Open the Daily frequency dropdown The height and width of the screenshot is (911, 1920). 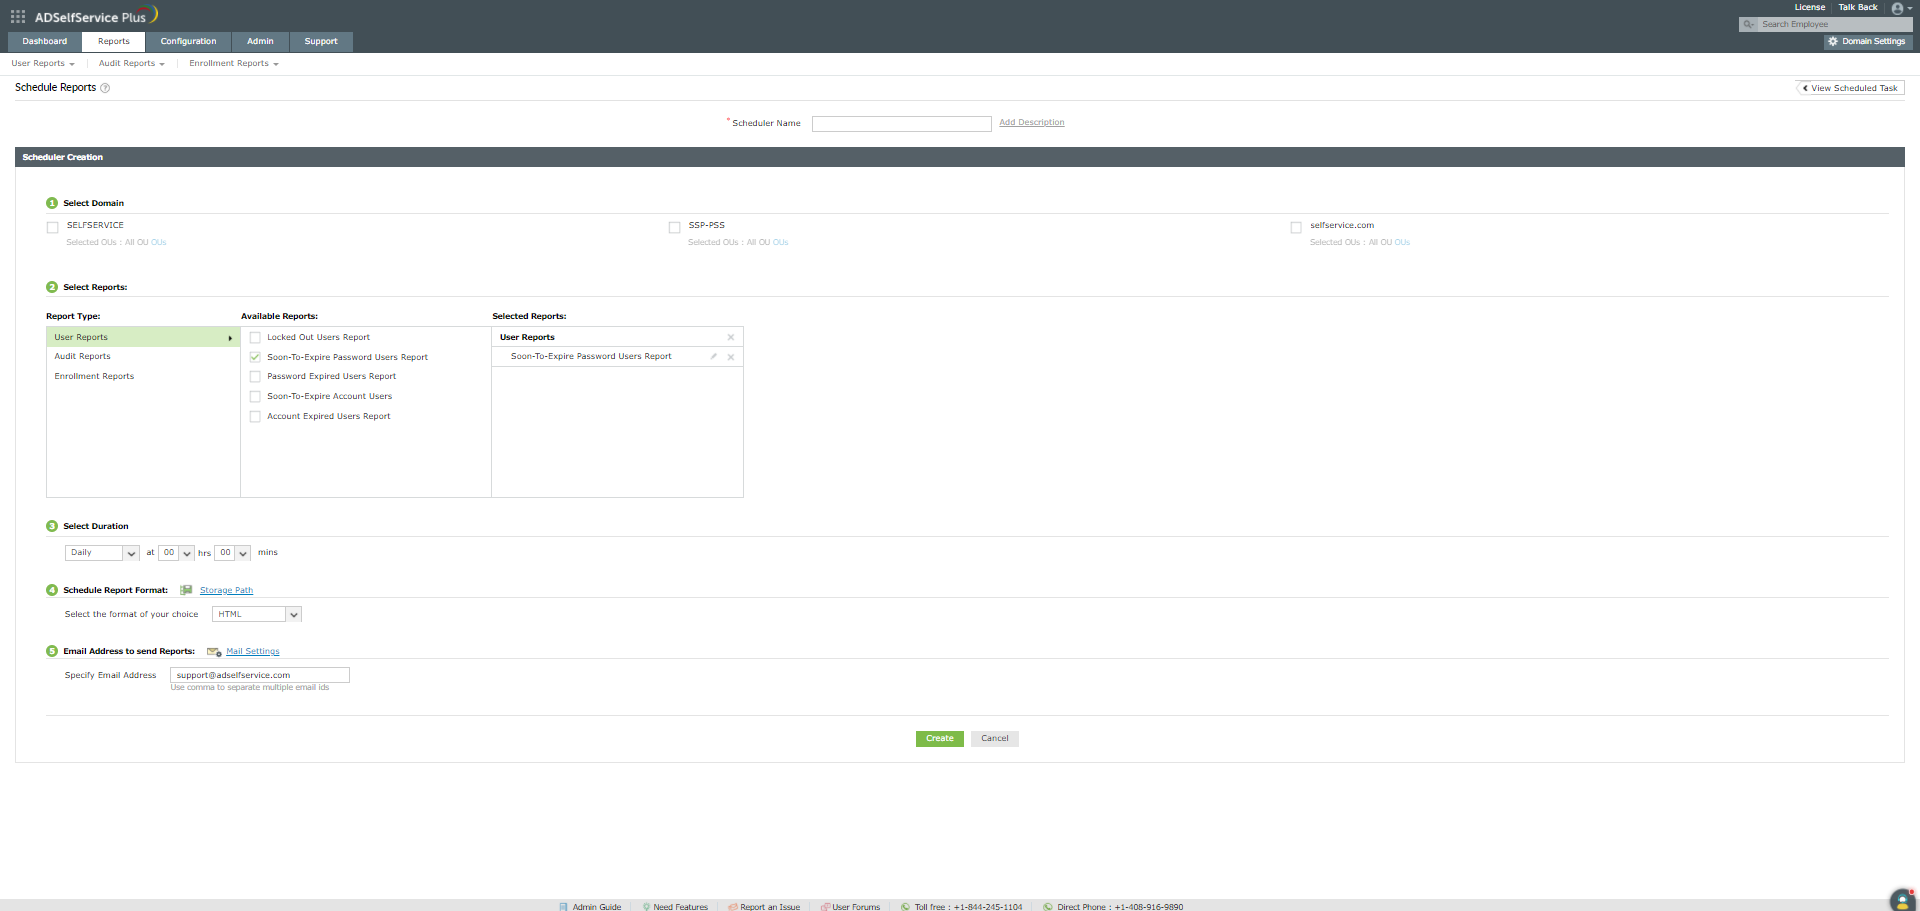(x=102, y=553)
